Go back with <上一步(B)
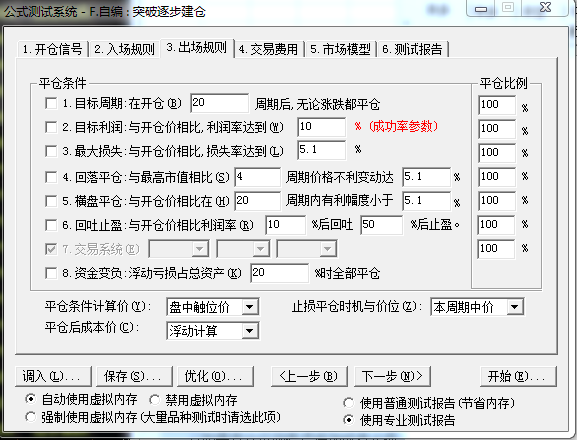 pos(309,376)
